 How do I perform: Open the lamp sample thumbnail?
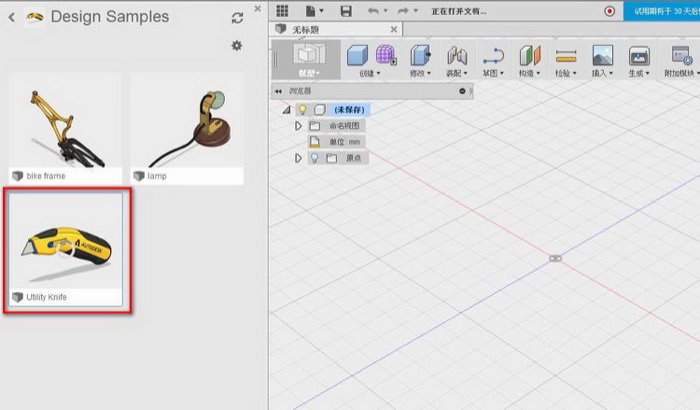[187, 128]
